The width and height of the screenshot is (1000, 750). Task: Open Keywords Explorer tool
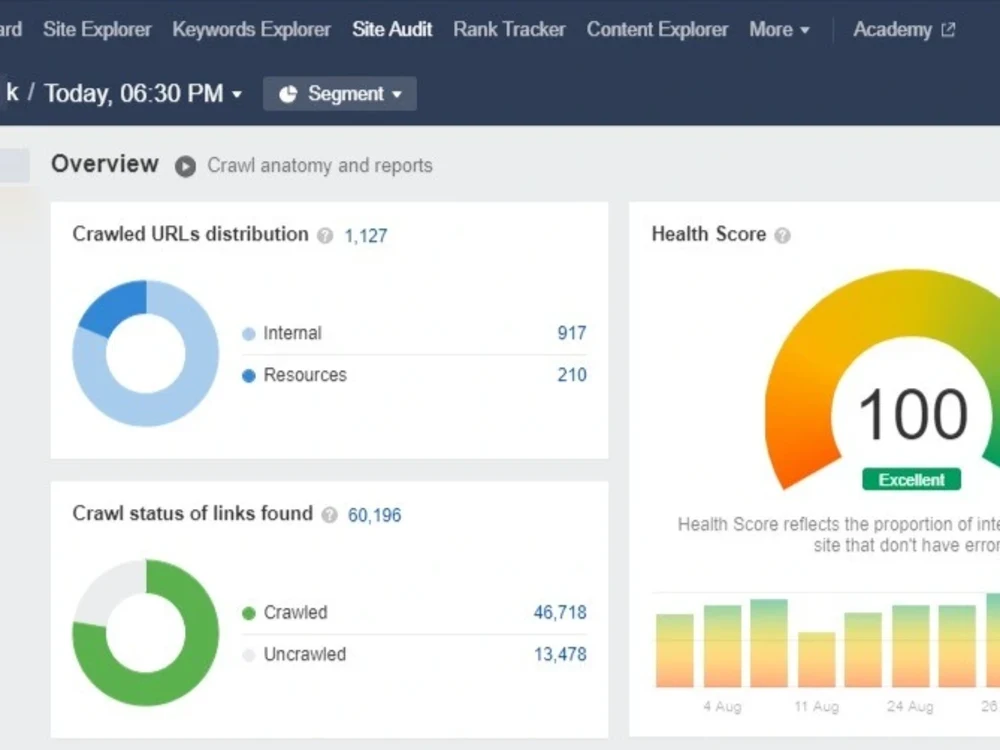click(x=251, y=29)
